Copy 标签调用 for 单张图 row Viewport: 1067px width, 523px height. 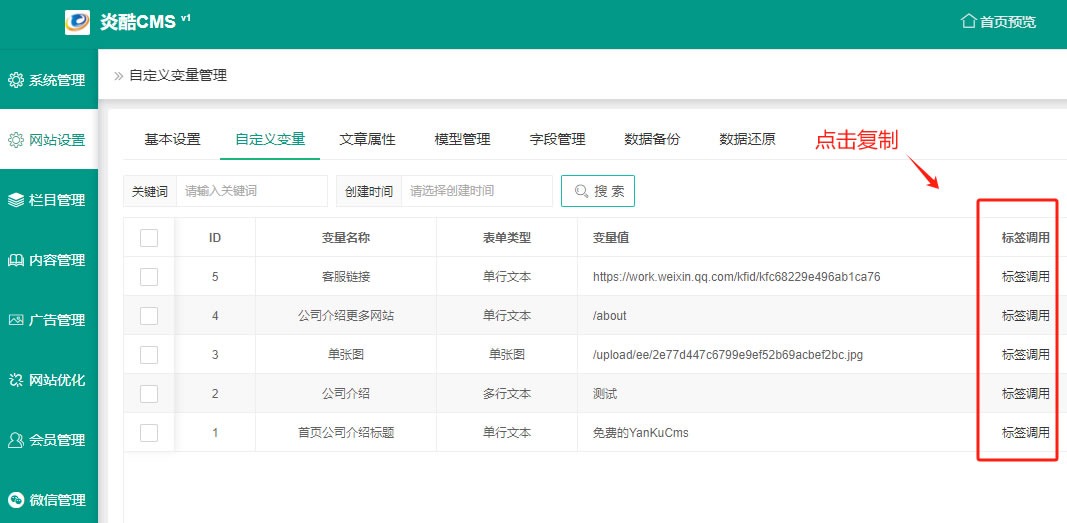[x=1025, y=355]
